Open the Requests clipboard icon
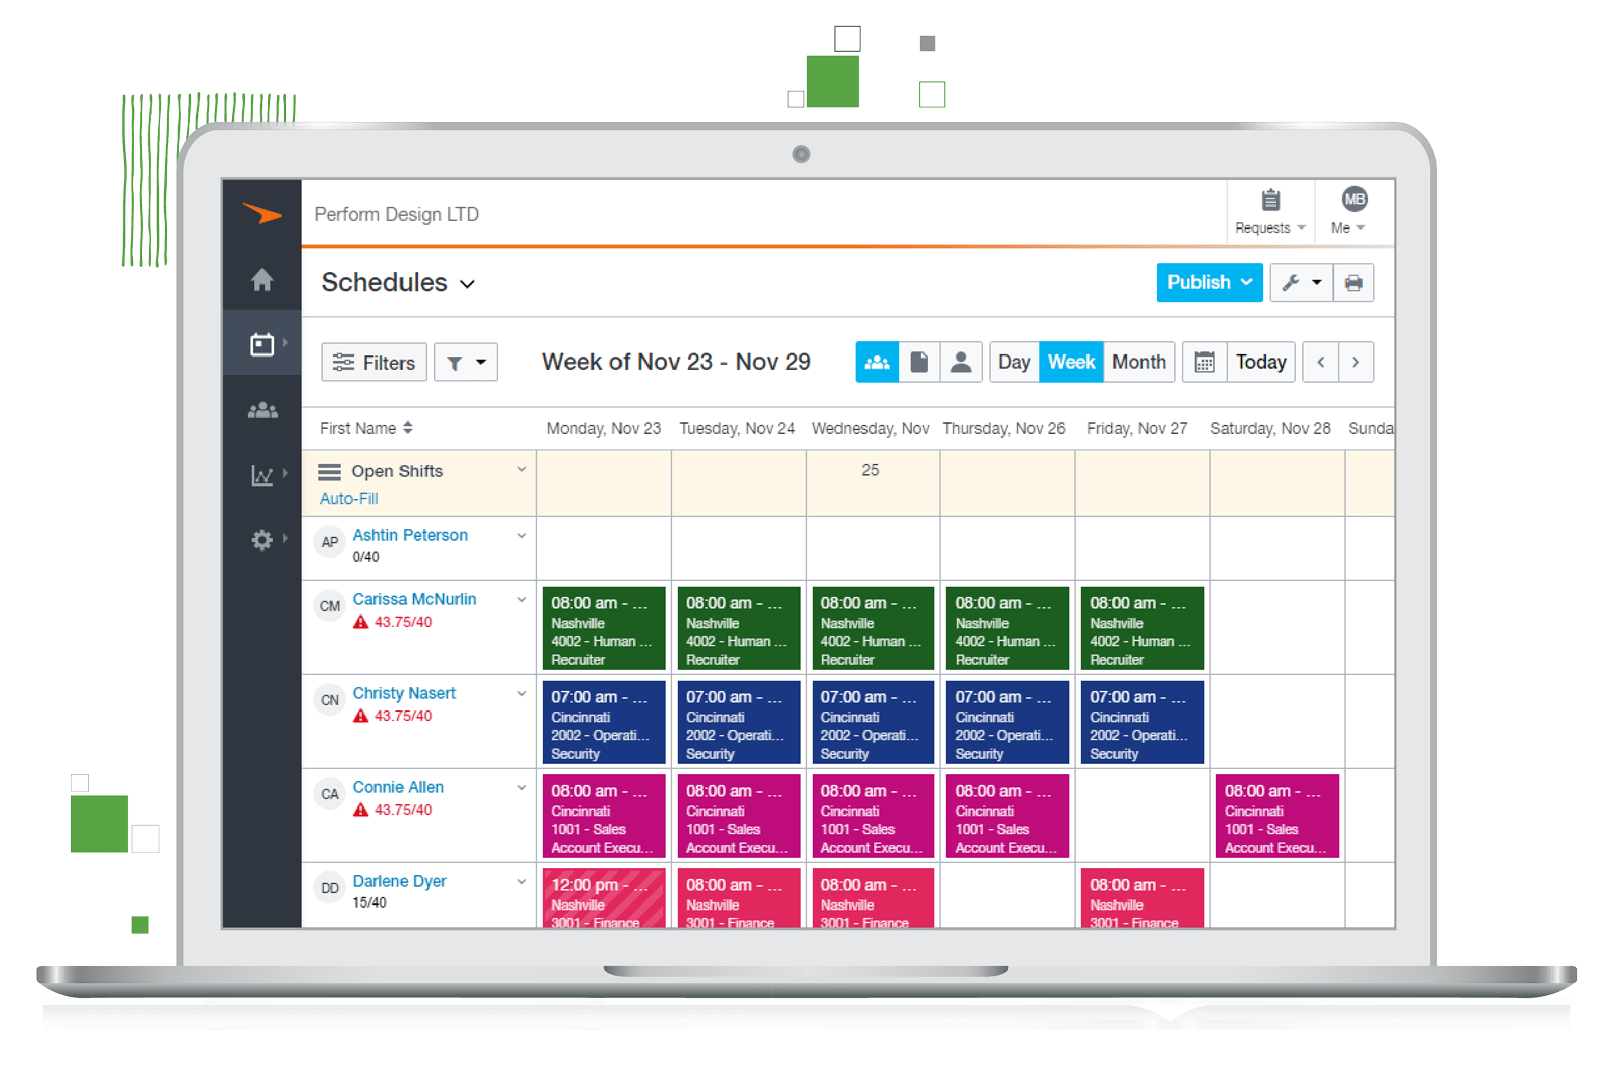Screen dimensions: 1600x1066 pos(1270,201)
